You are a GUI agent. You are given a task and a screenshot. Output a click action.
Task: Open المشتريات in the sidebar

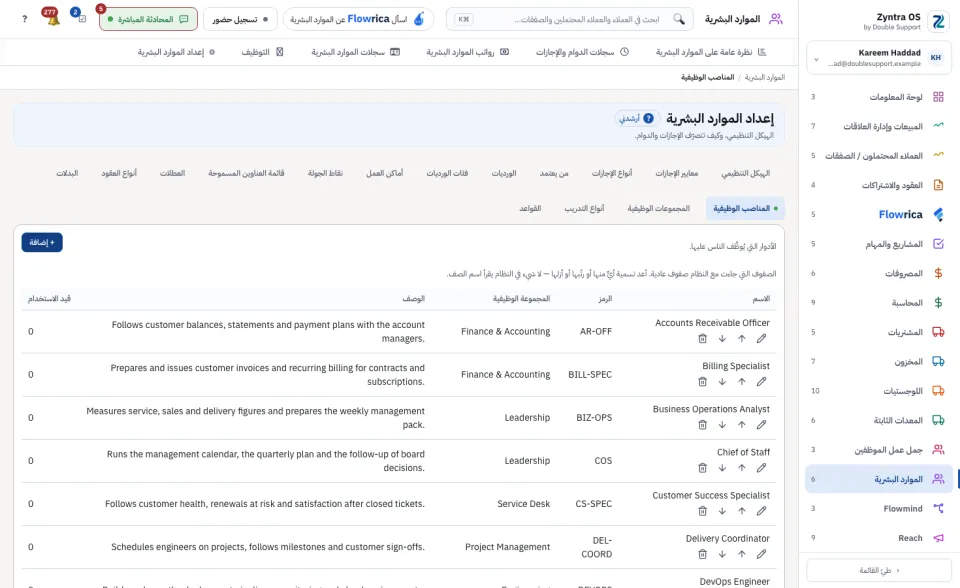point(879,332)
